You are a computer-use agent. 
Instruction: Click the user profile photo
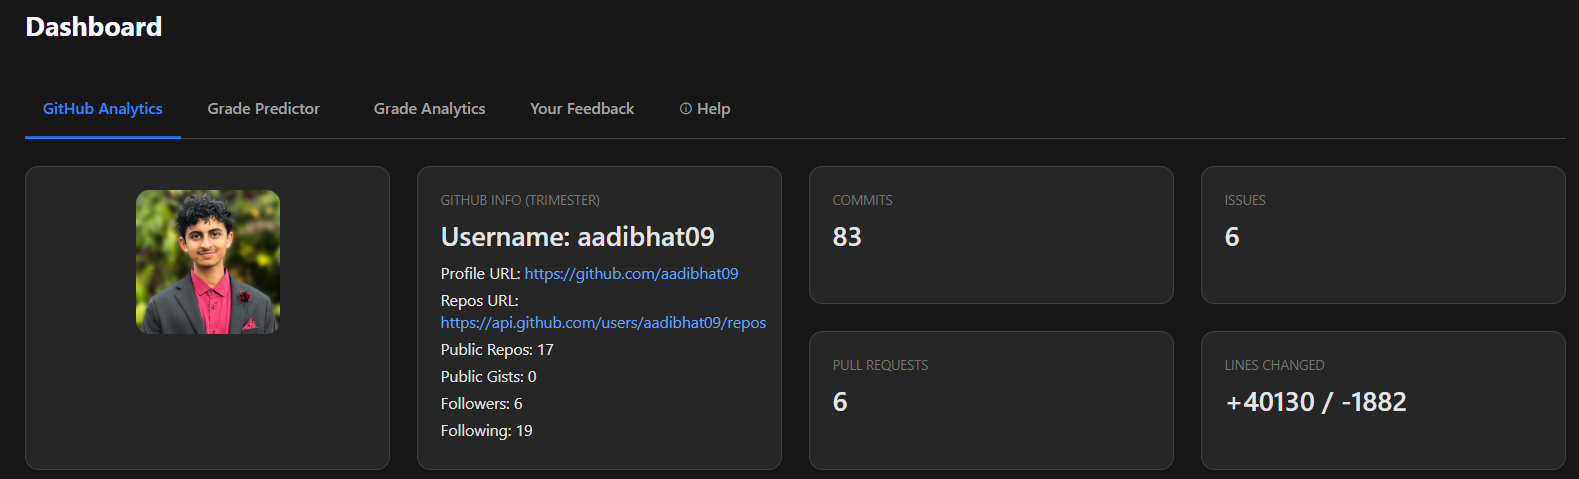point(208,262)
